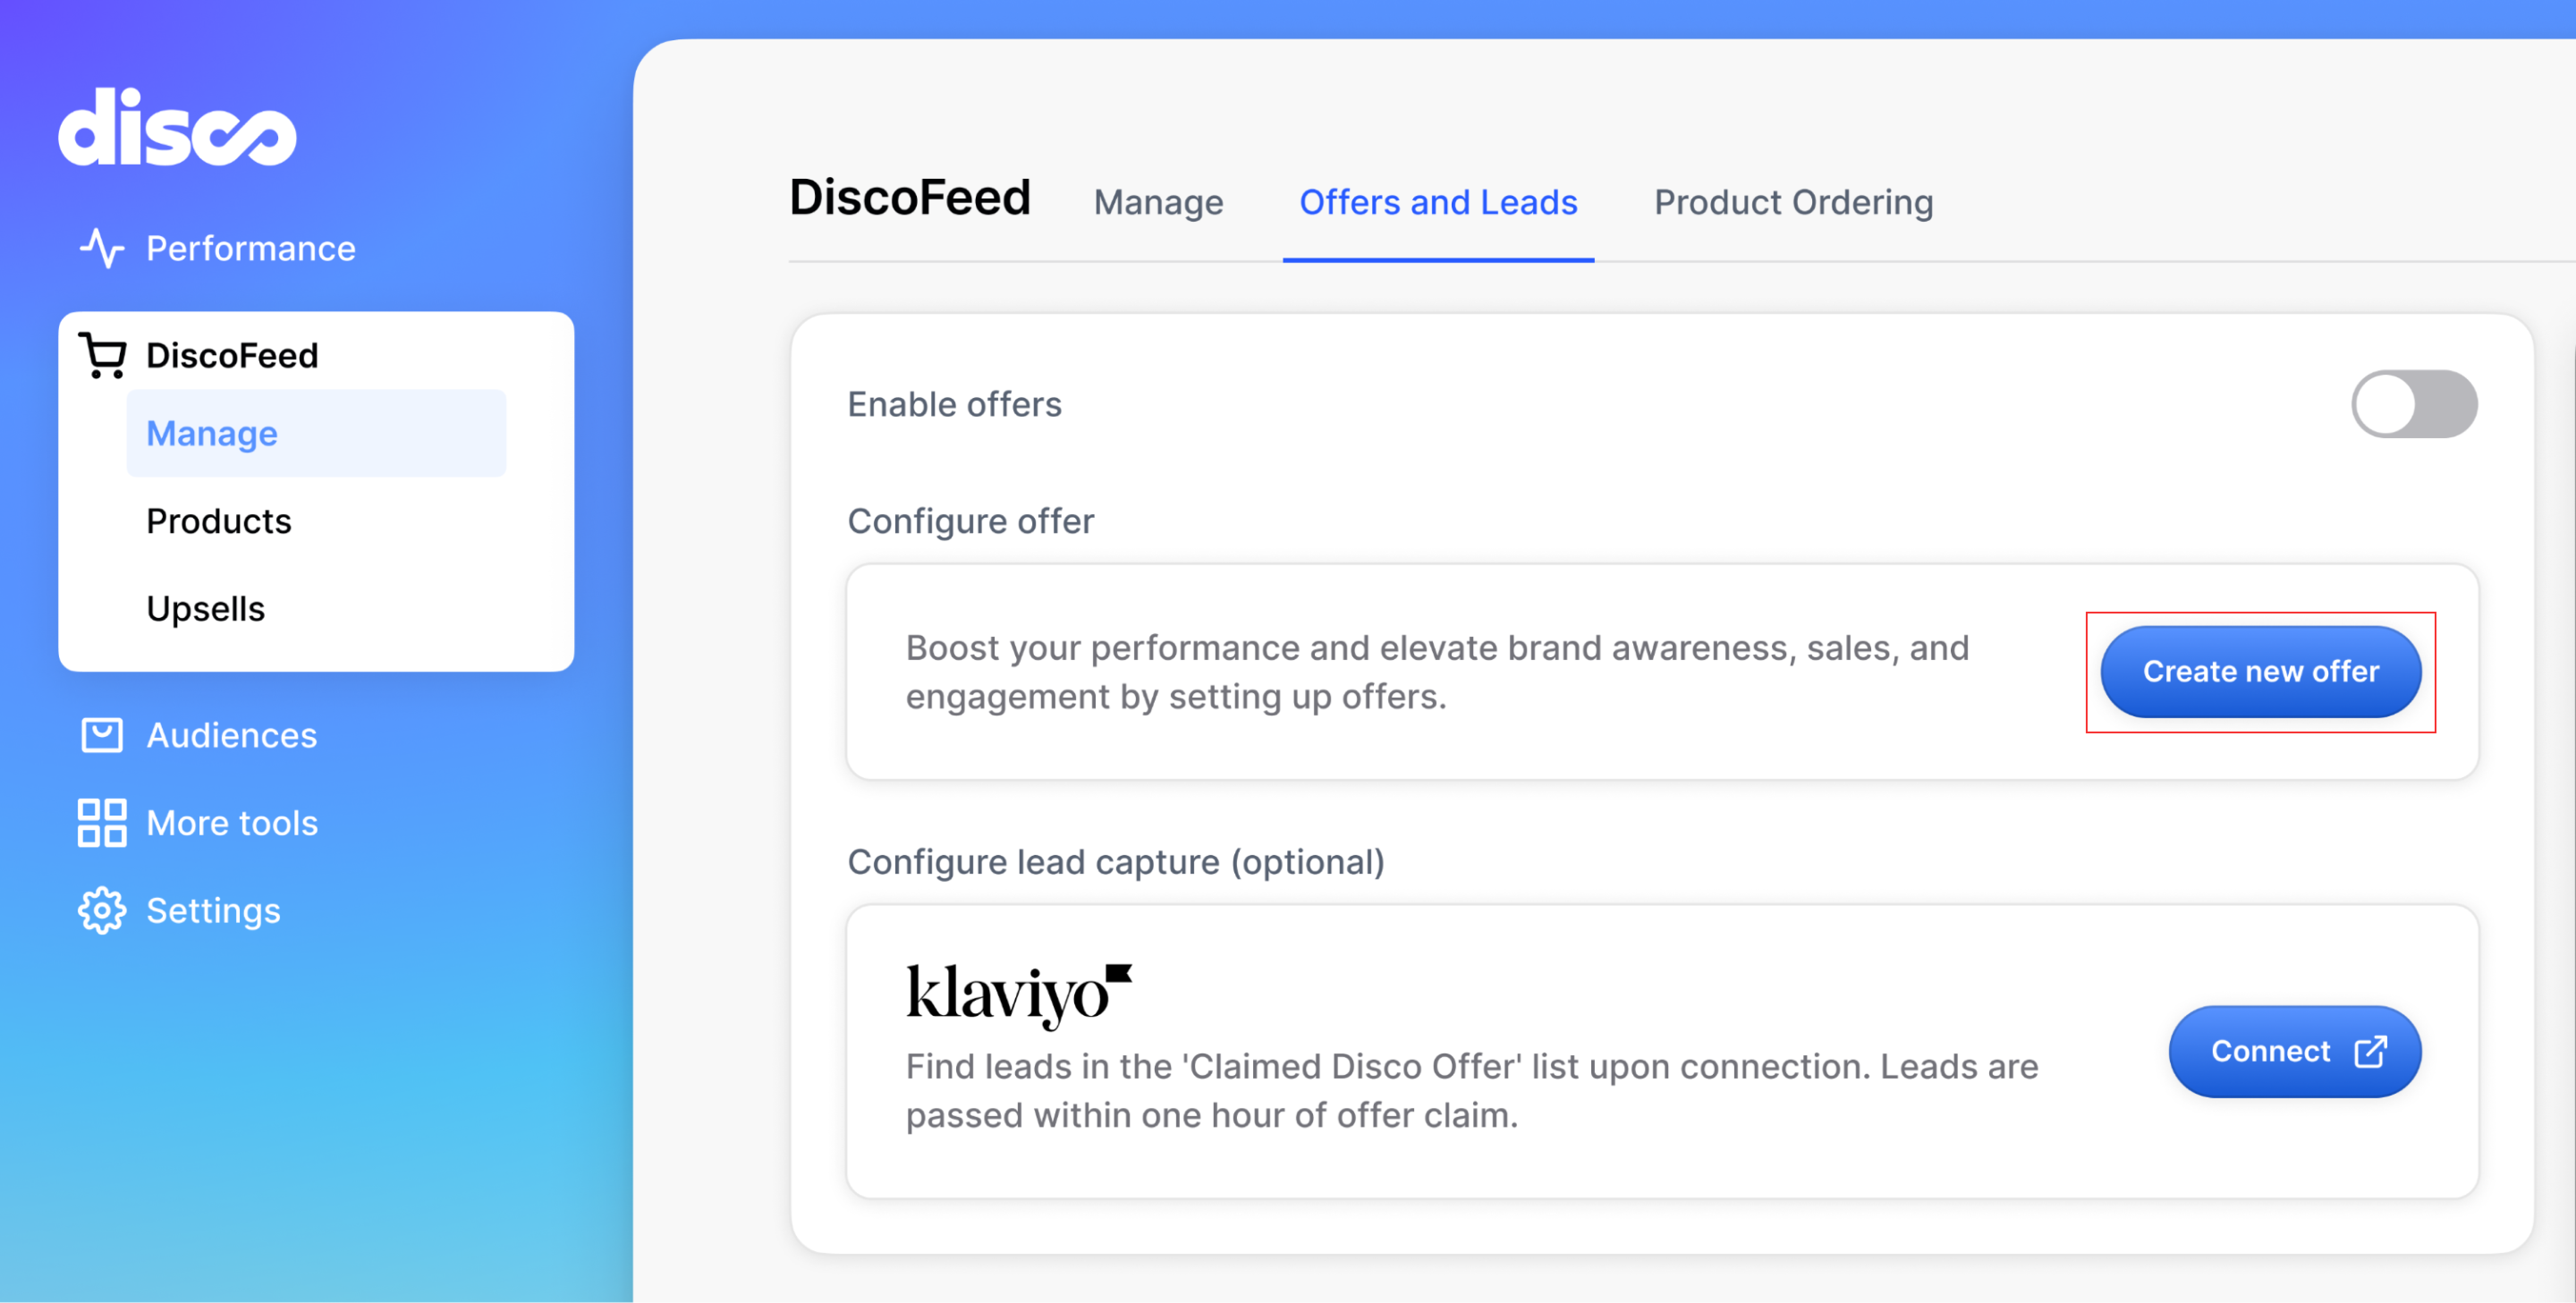Click the Disco logo

pyautogui.click(x=177, y=127)
